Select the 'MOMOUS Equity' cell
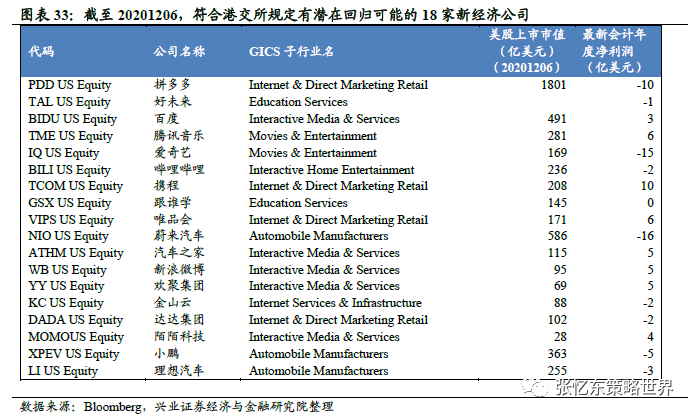This screenshot has height=418, width=696. [x=76, y=337]
